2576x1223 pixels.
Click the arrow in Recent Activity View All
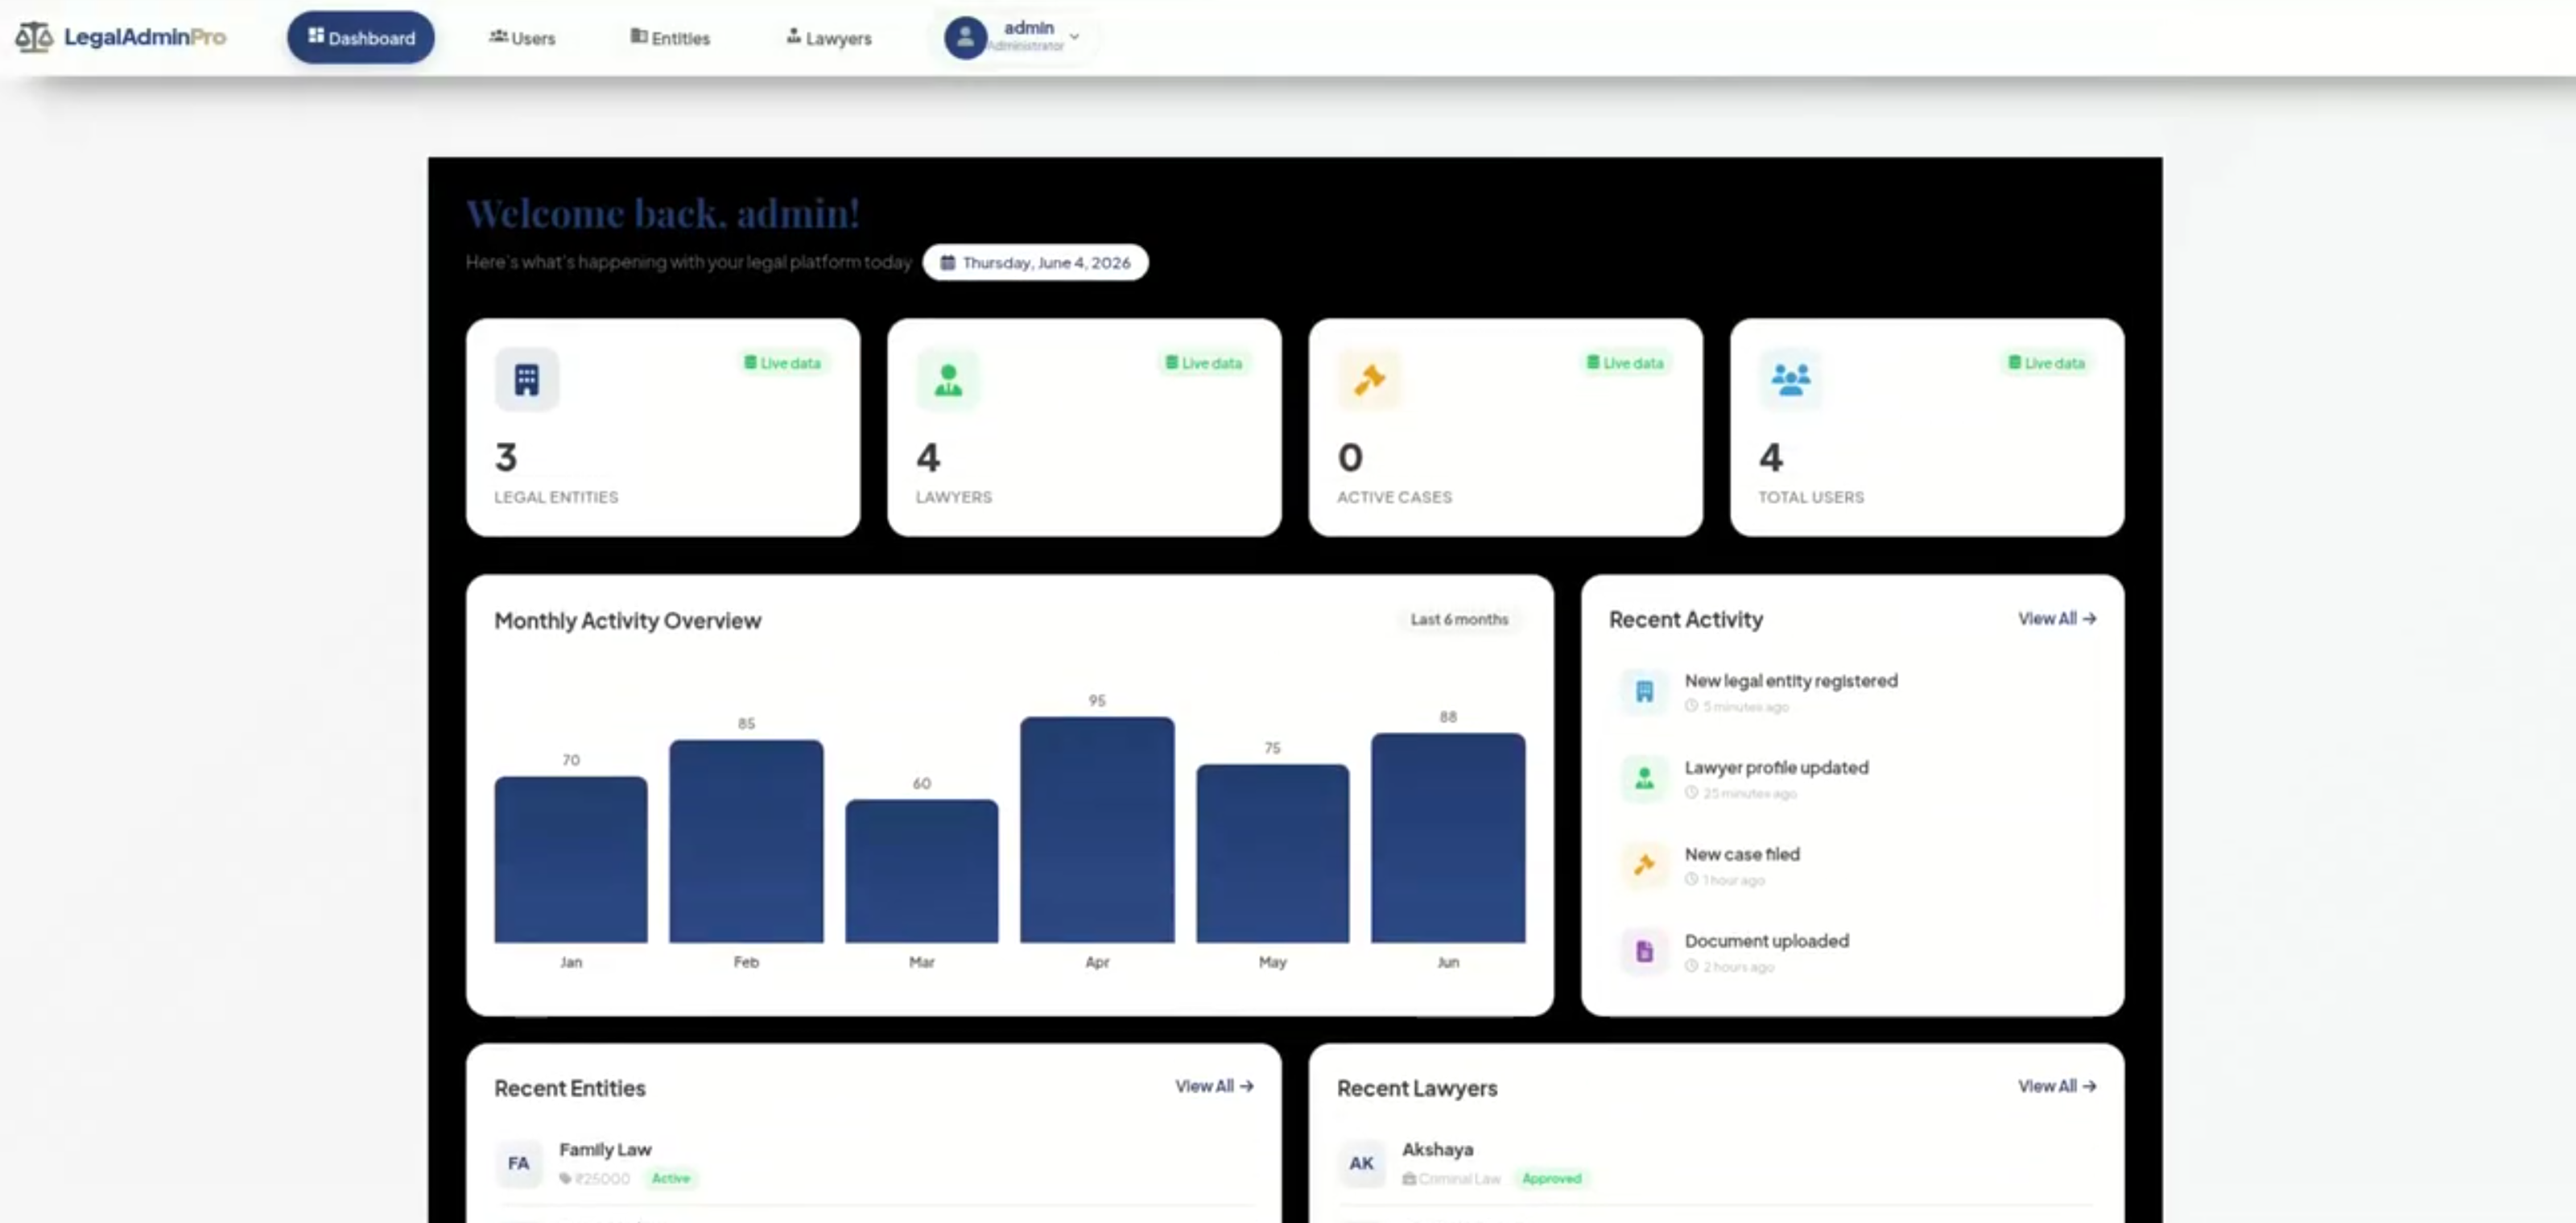coord(2089,619)
